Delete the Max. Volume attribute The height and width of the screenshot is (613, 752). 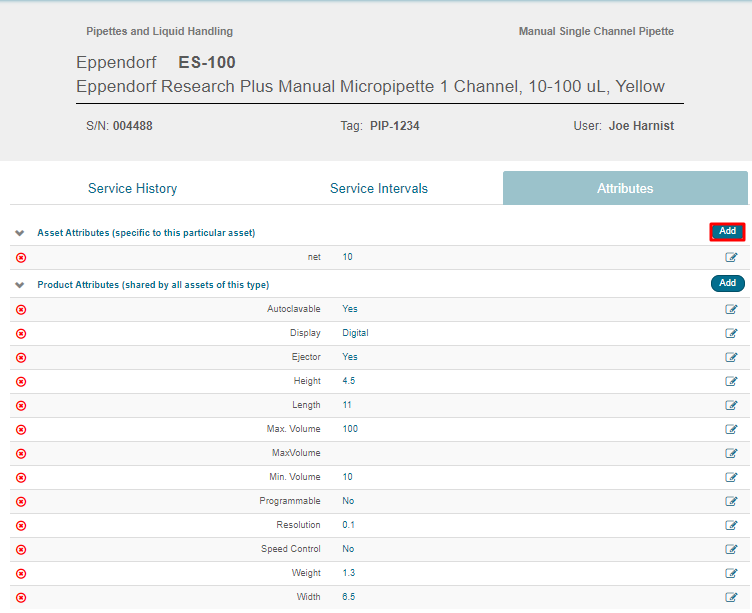coord(21,429)
